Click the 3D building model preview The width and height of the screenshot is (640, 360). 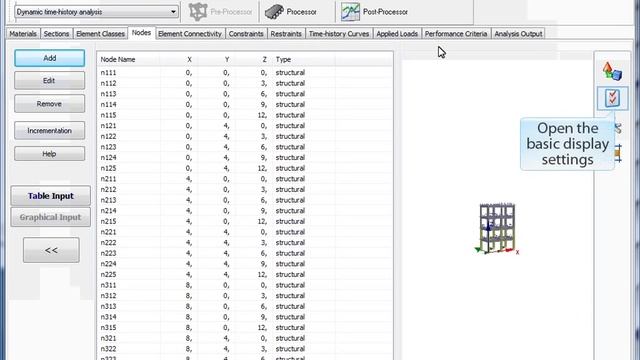(x=496, y=229)
